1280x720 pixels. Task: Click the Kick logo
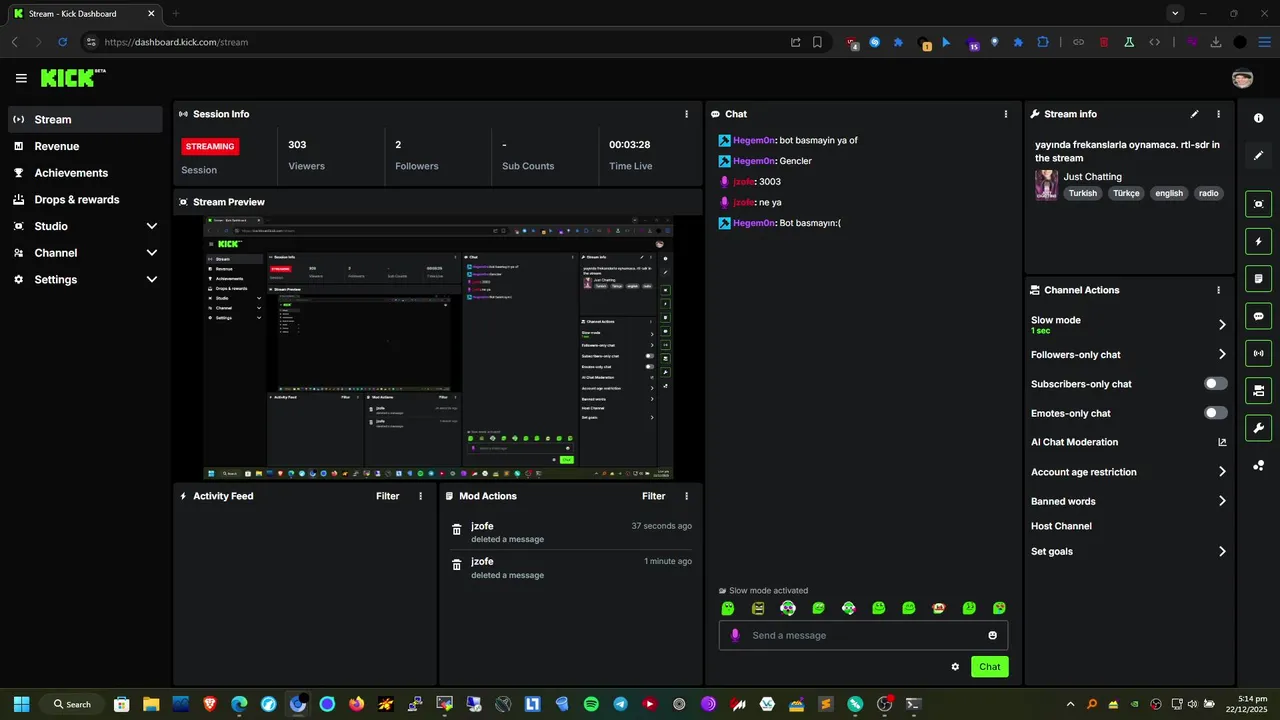72,77
